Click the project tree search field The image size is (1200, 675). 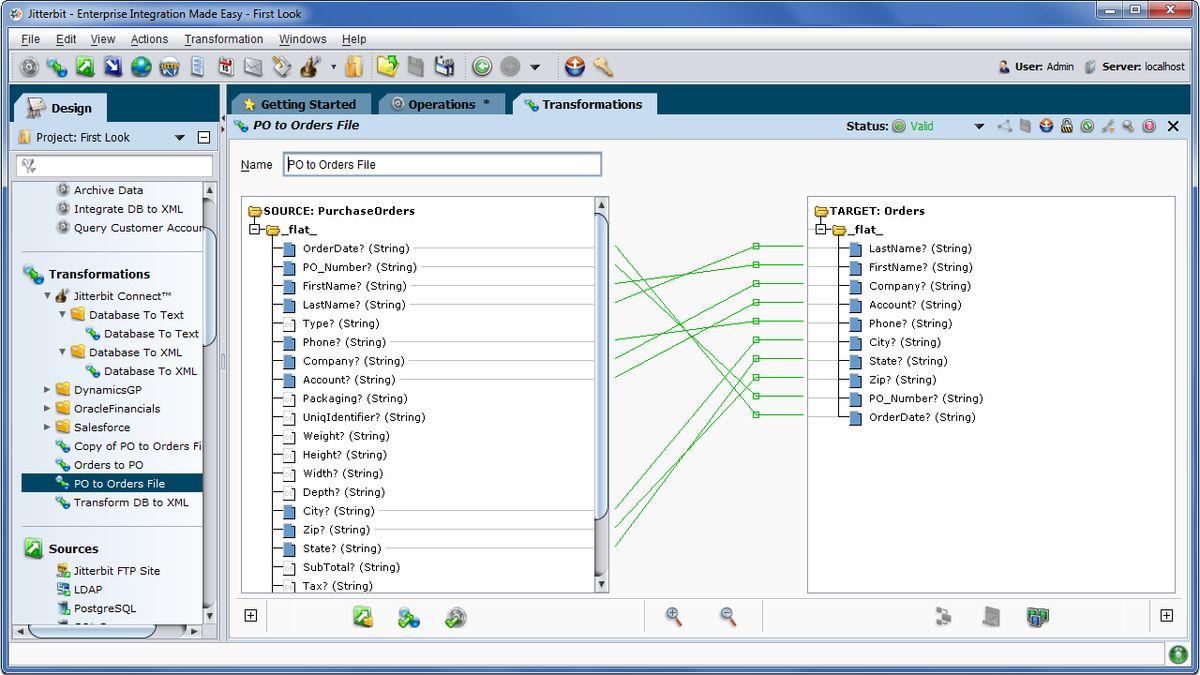[115, 166]
